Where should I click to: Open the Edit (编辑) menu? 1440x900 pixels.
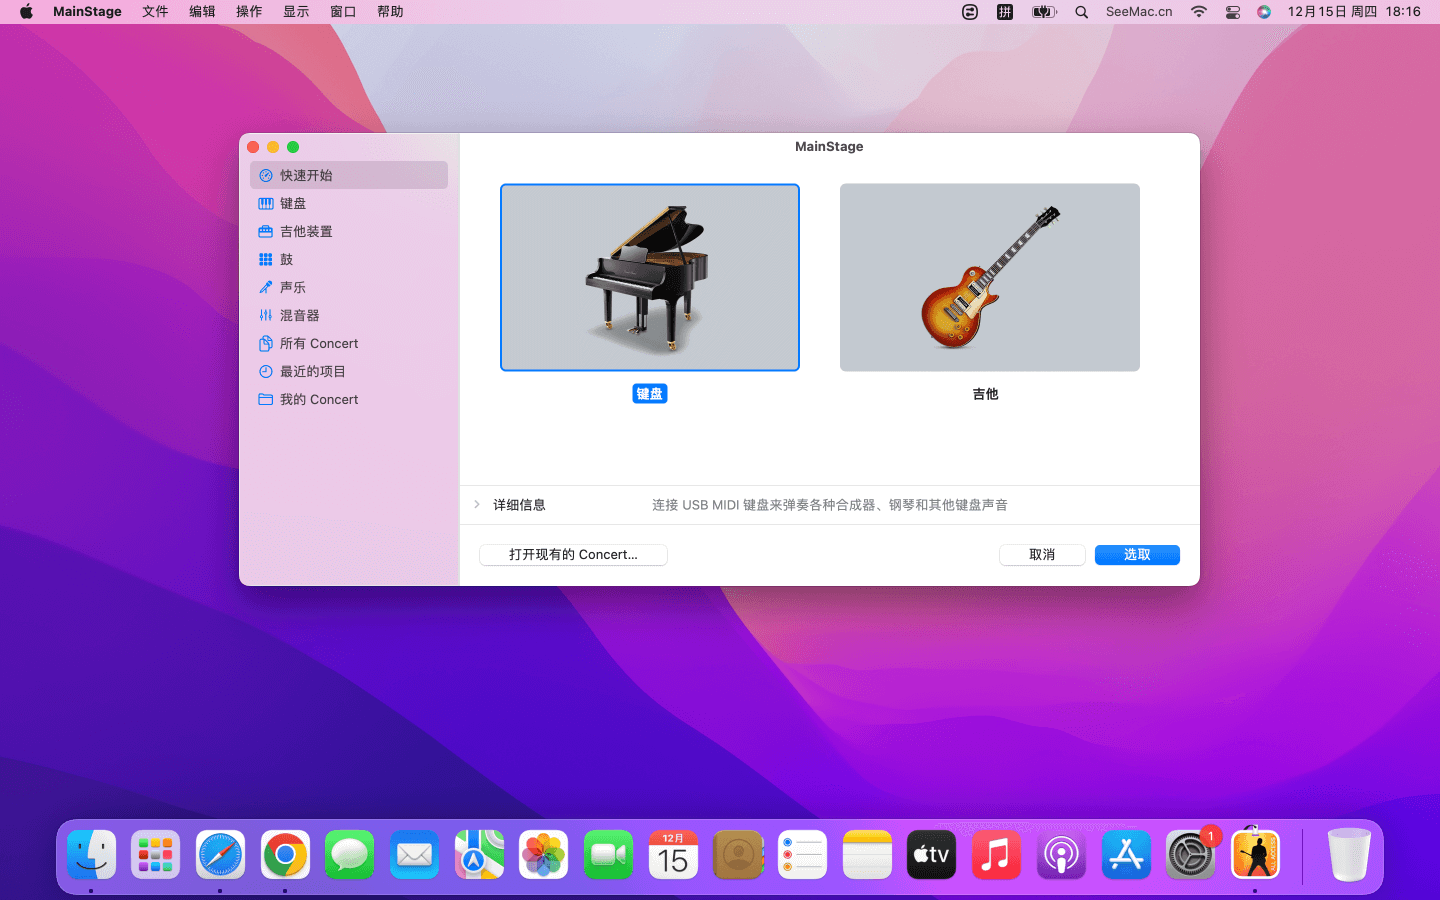(x=202, y=12)
